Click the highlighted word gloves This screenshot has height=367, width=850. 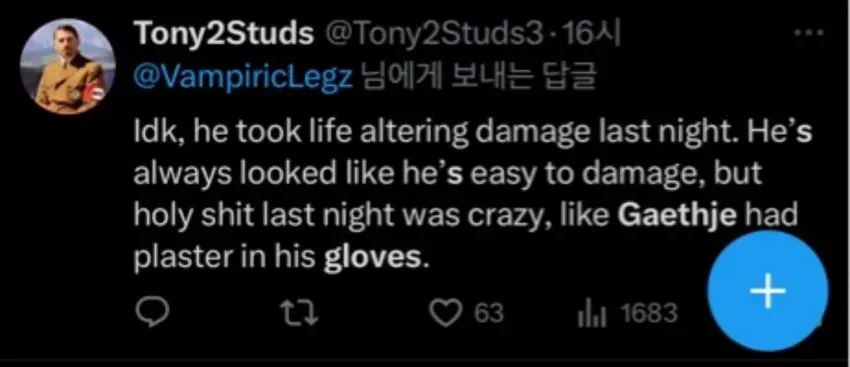click(371, 258)
